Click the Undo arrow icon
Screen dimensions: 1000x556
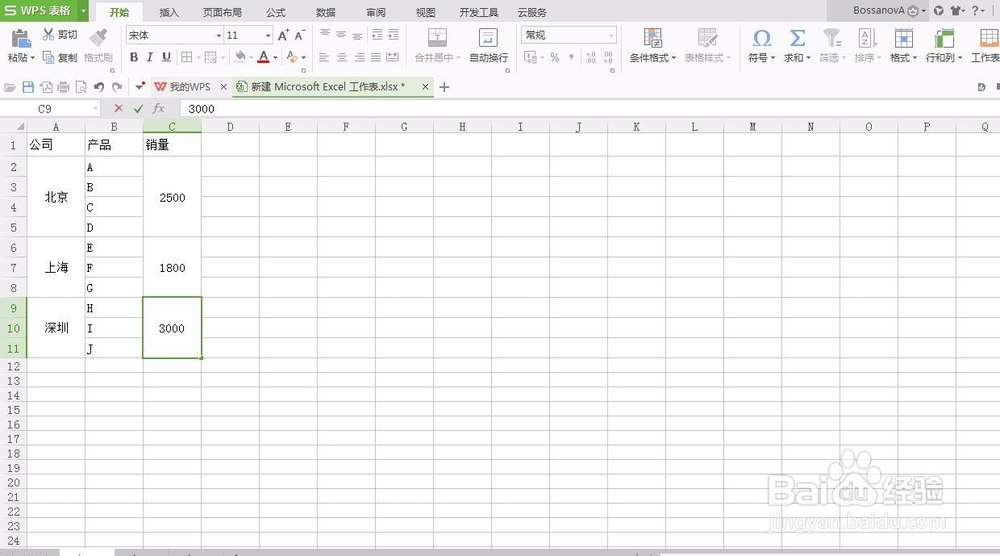tap(99, 87)
